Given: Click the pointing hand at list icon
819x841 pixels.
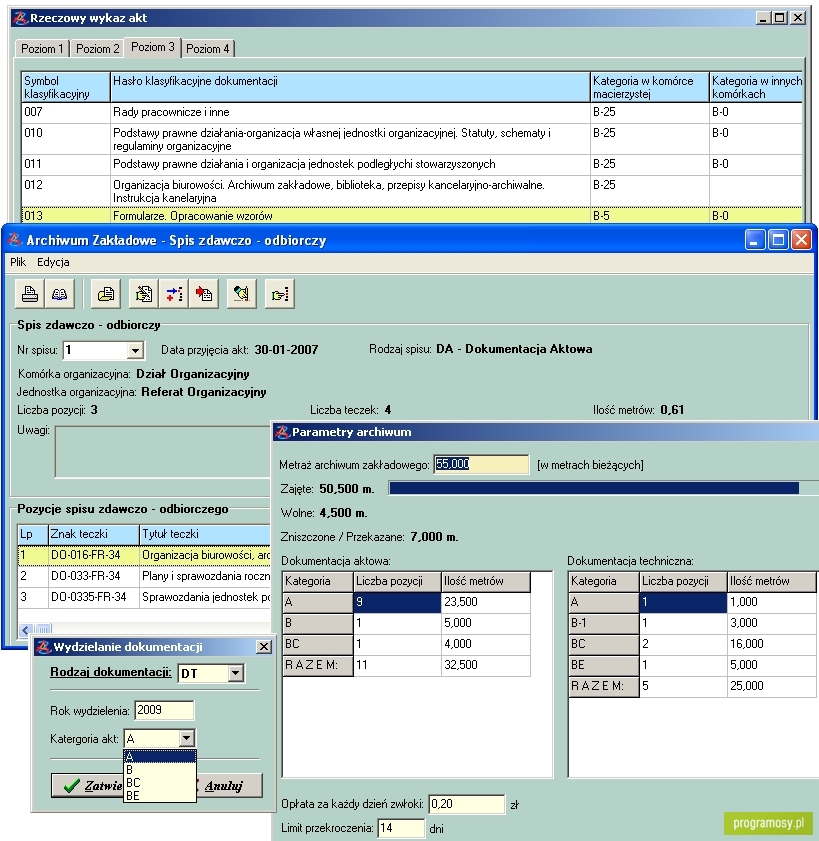Looking at the screenshot, I should (280, 294).
